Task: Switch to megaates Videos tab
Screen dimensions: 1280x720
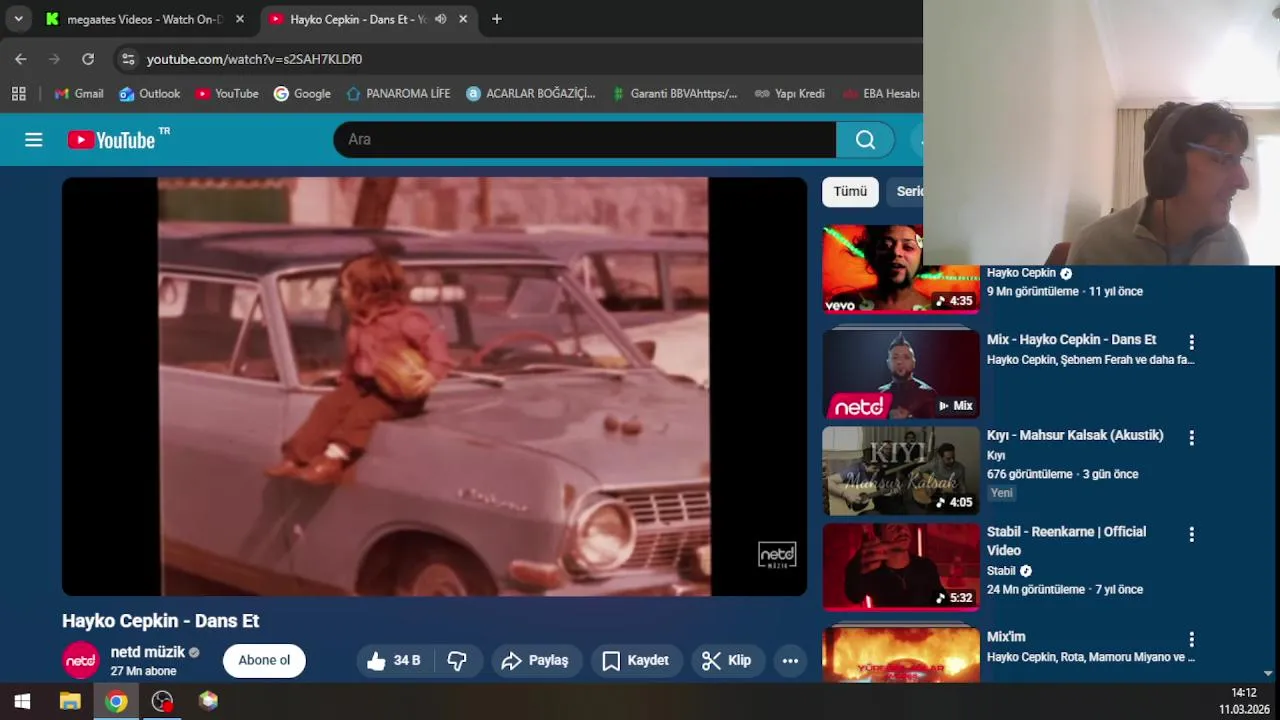Action: click(145, 19)
